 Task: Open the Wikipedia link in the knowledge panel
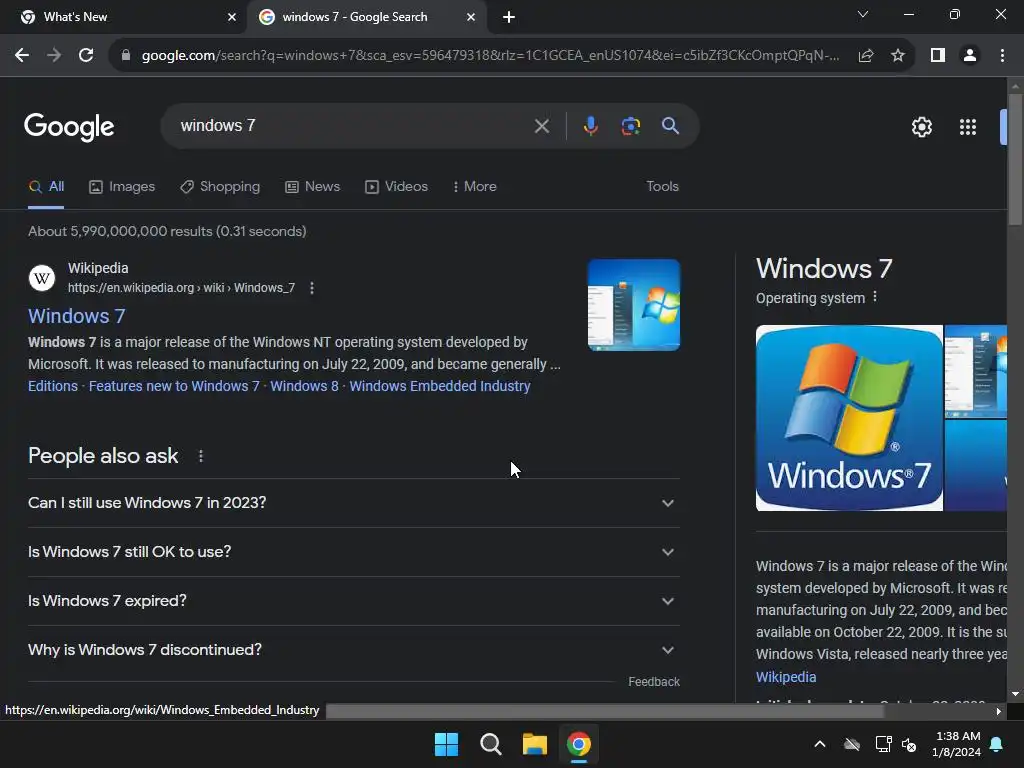click(x=786, y=677)
